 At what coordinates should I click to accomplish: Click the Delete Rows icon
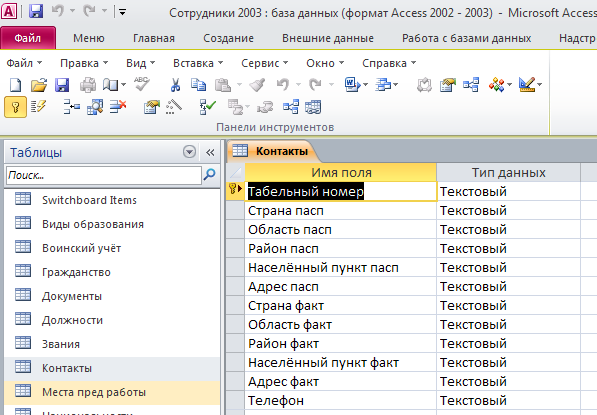pos(118,107)
